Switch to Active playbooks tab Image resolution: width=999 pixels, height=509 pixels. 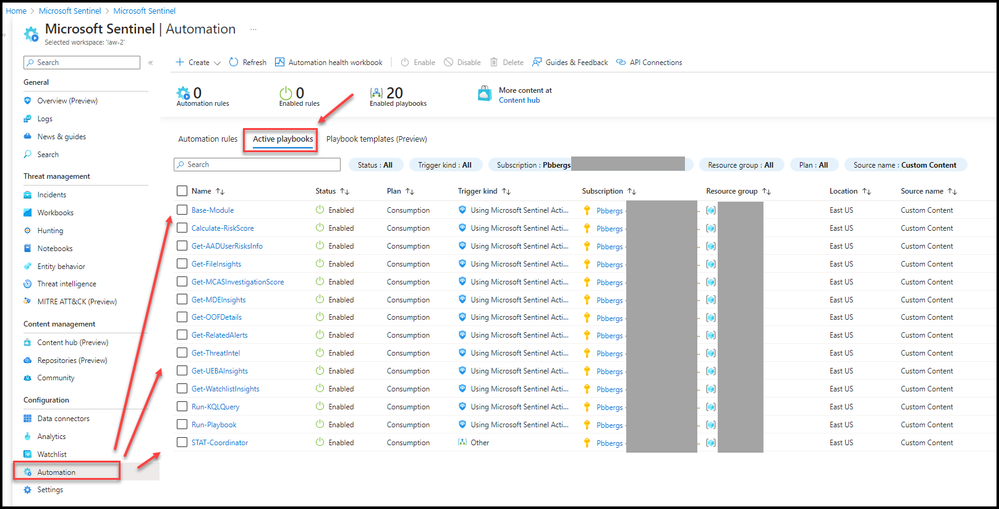283,139
